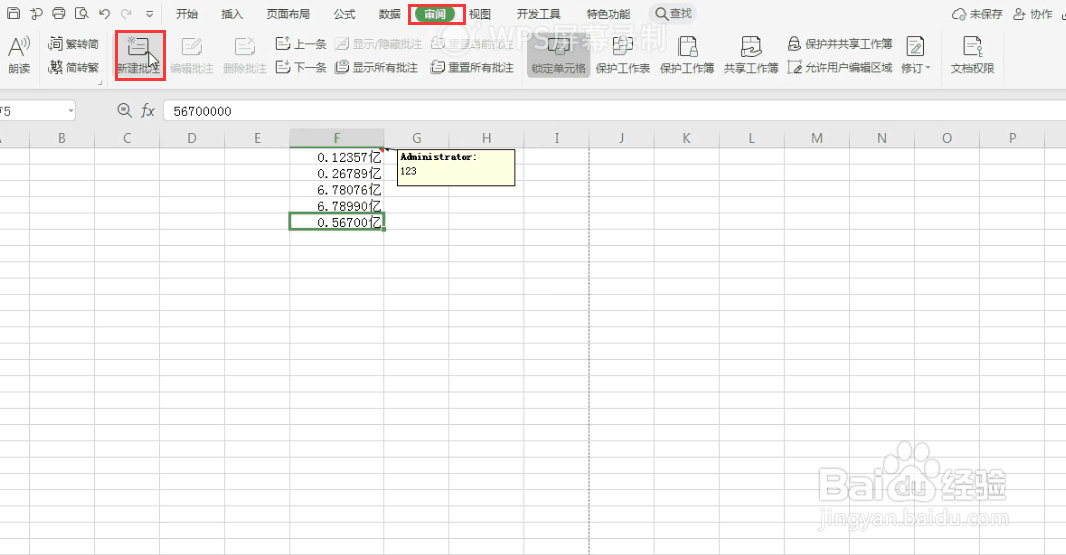Viewport: 1066px width, 555px height.
Task: Click cell containing 0.26789亿
Action: (x=337, y=173)
